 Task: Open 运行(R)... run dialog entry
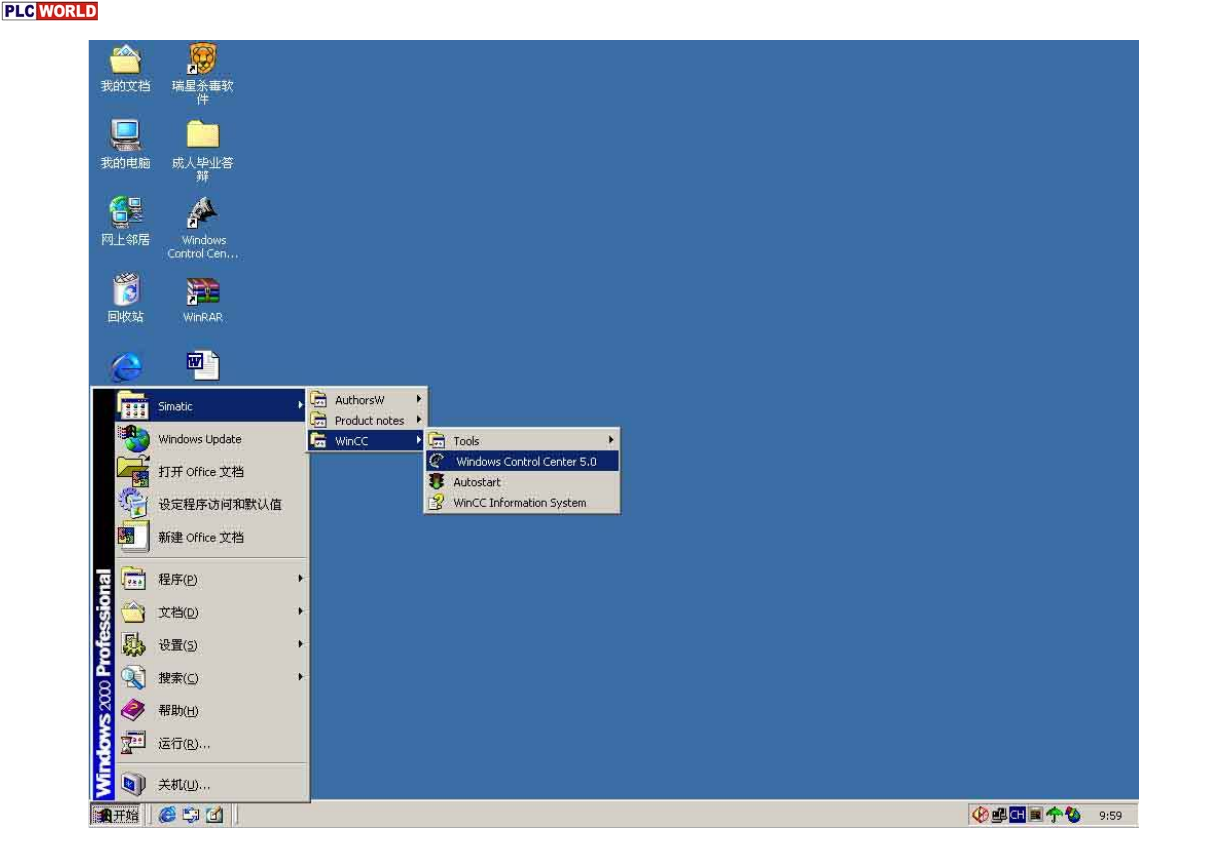[211, 744]
